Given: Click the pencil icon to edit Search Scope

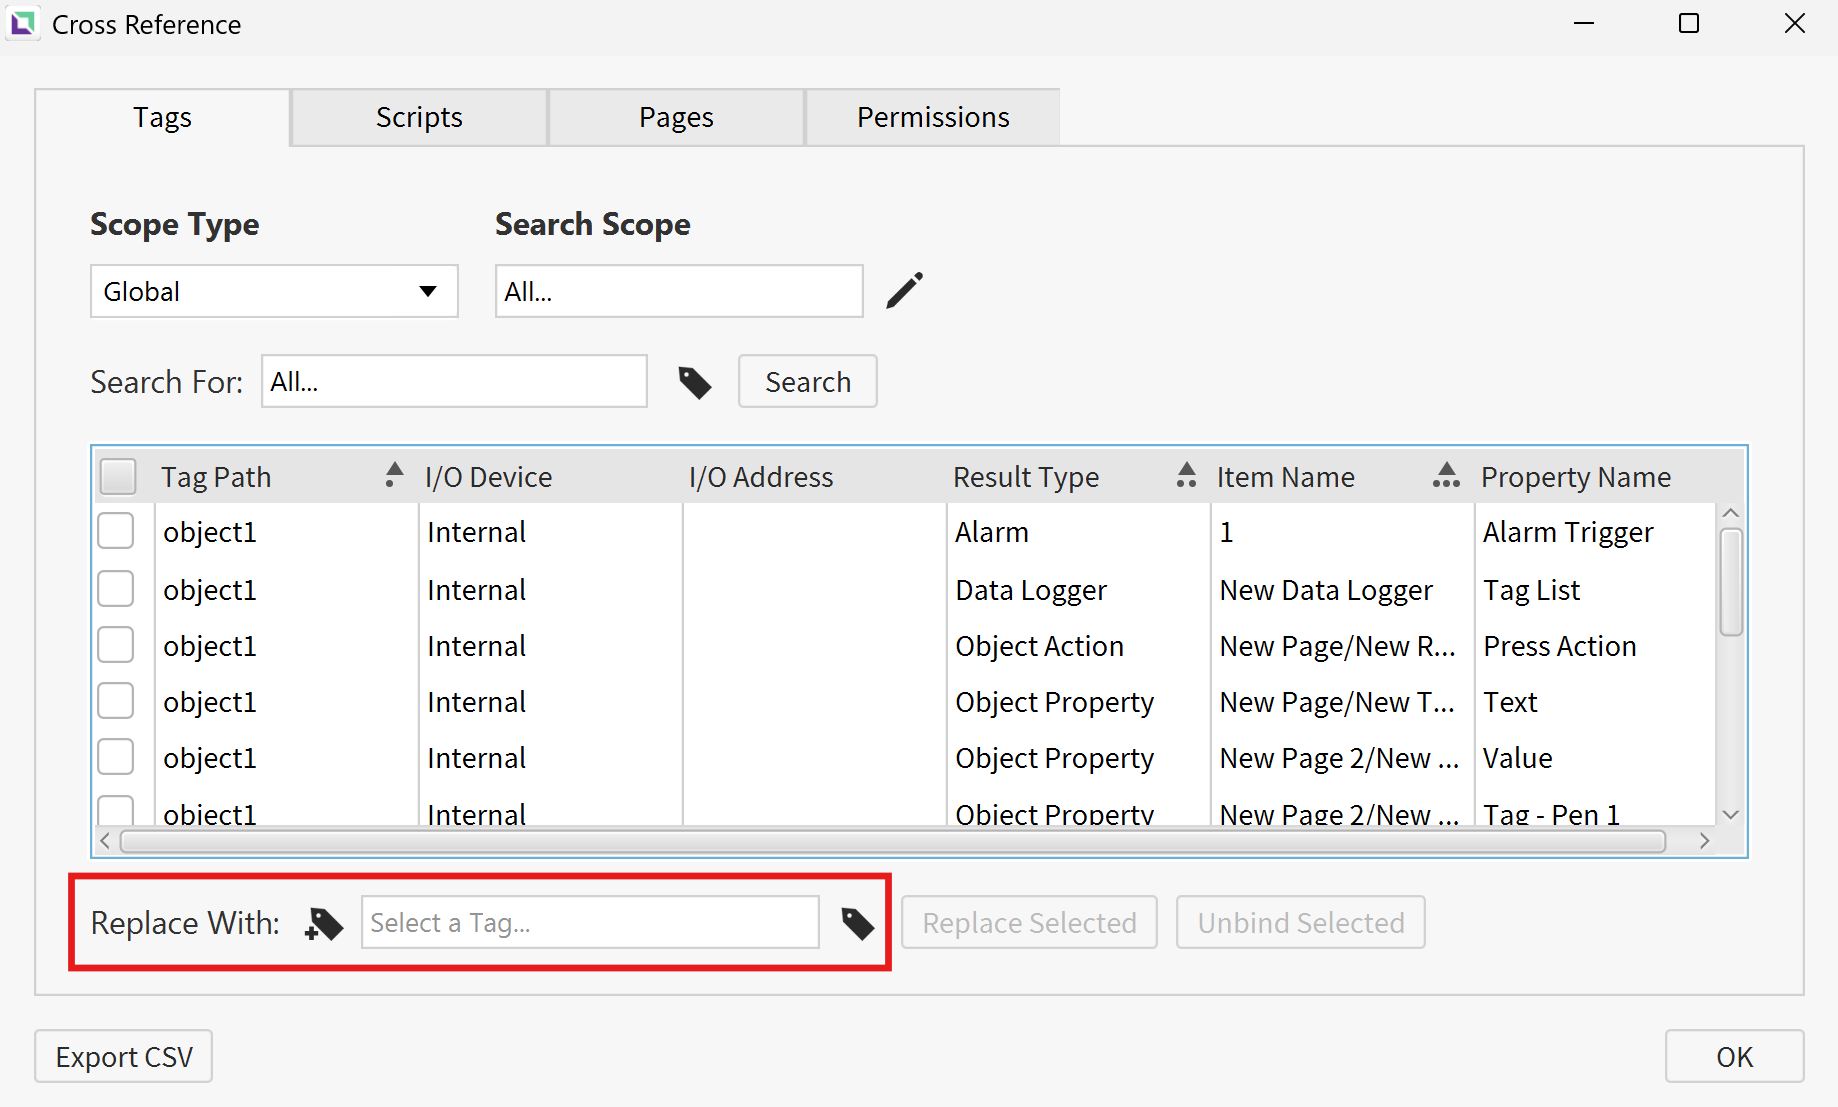Looking at the screenshot, I should (x=904, y=291).
